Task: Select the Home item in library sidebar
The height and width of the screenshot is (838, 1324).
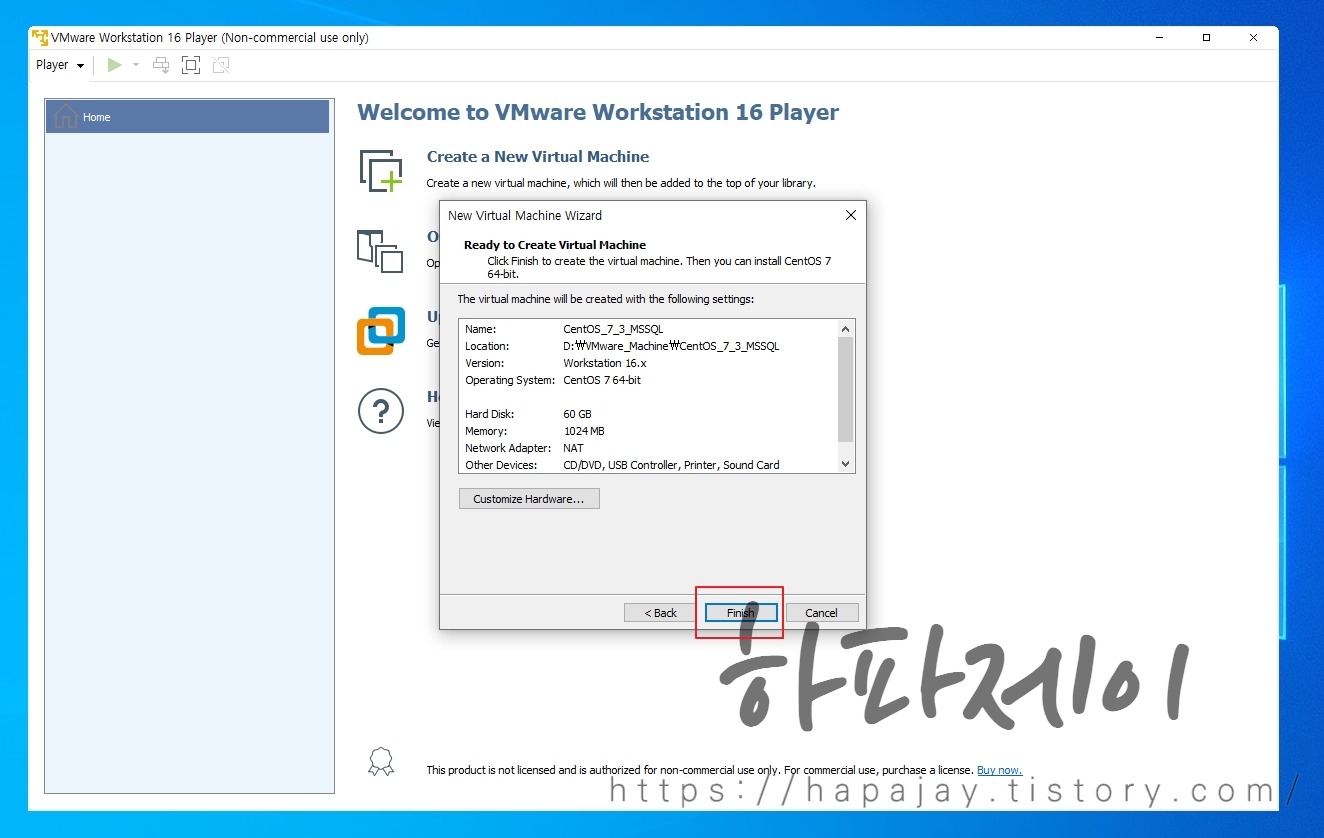Action: pos(187,117)
